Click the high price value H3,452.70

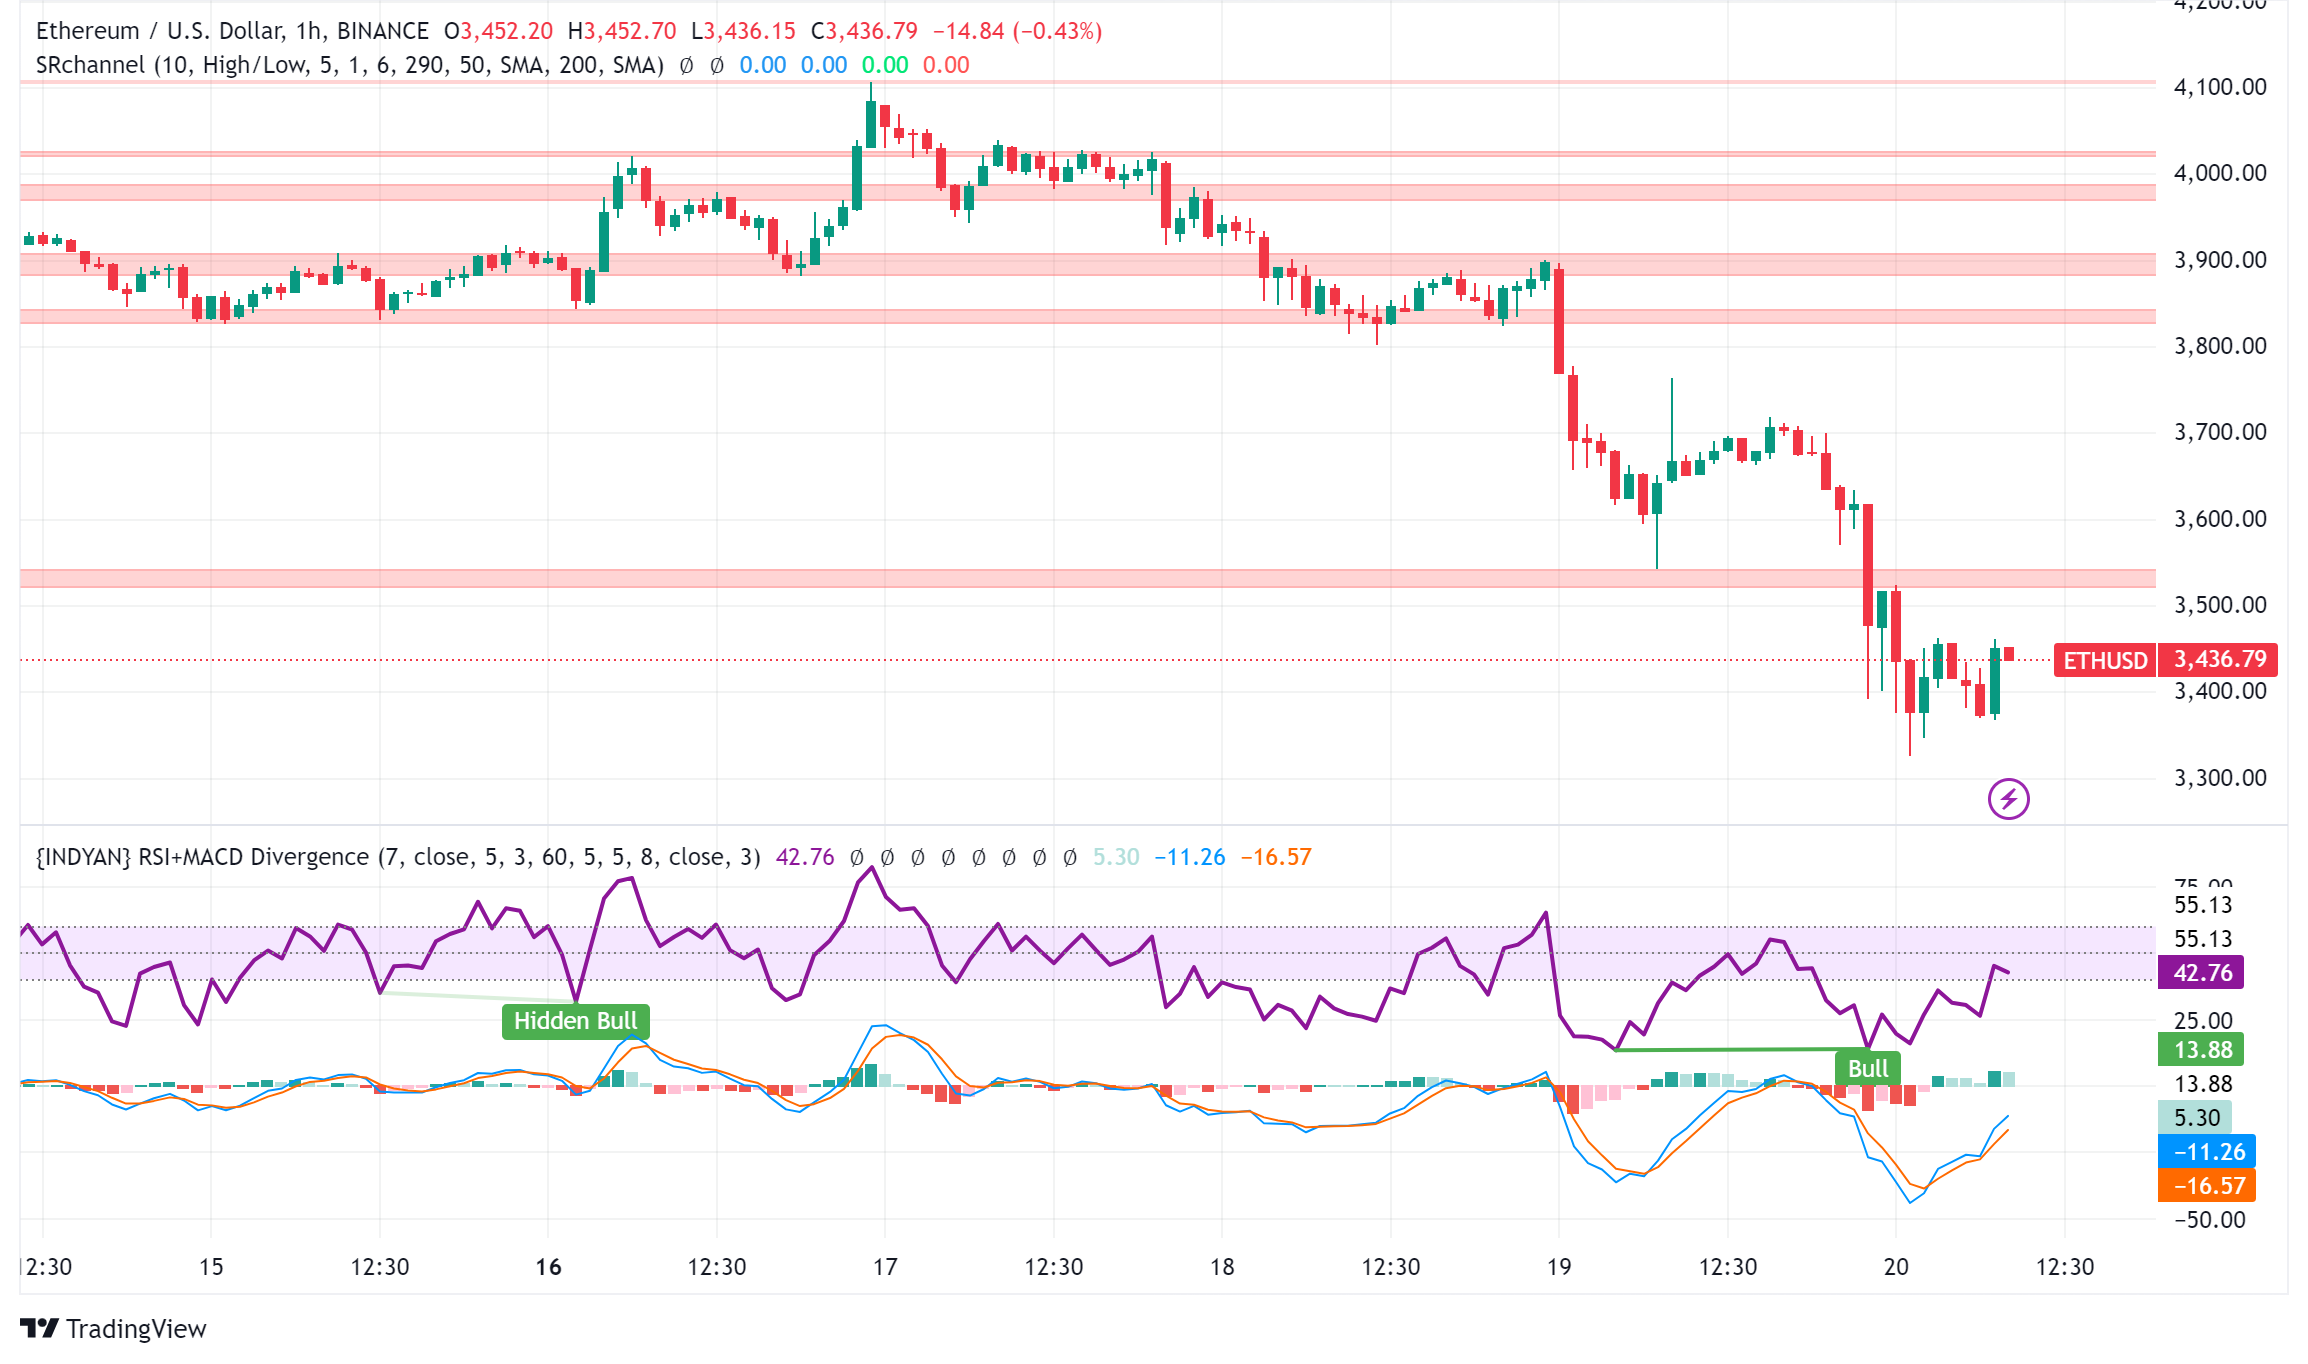pos(622,31)
